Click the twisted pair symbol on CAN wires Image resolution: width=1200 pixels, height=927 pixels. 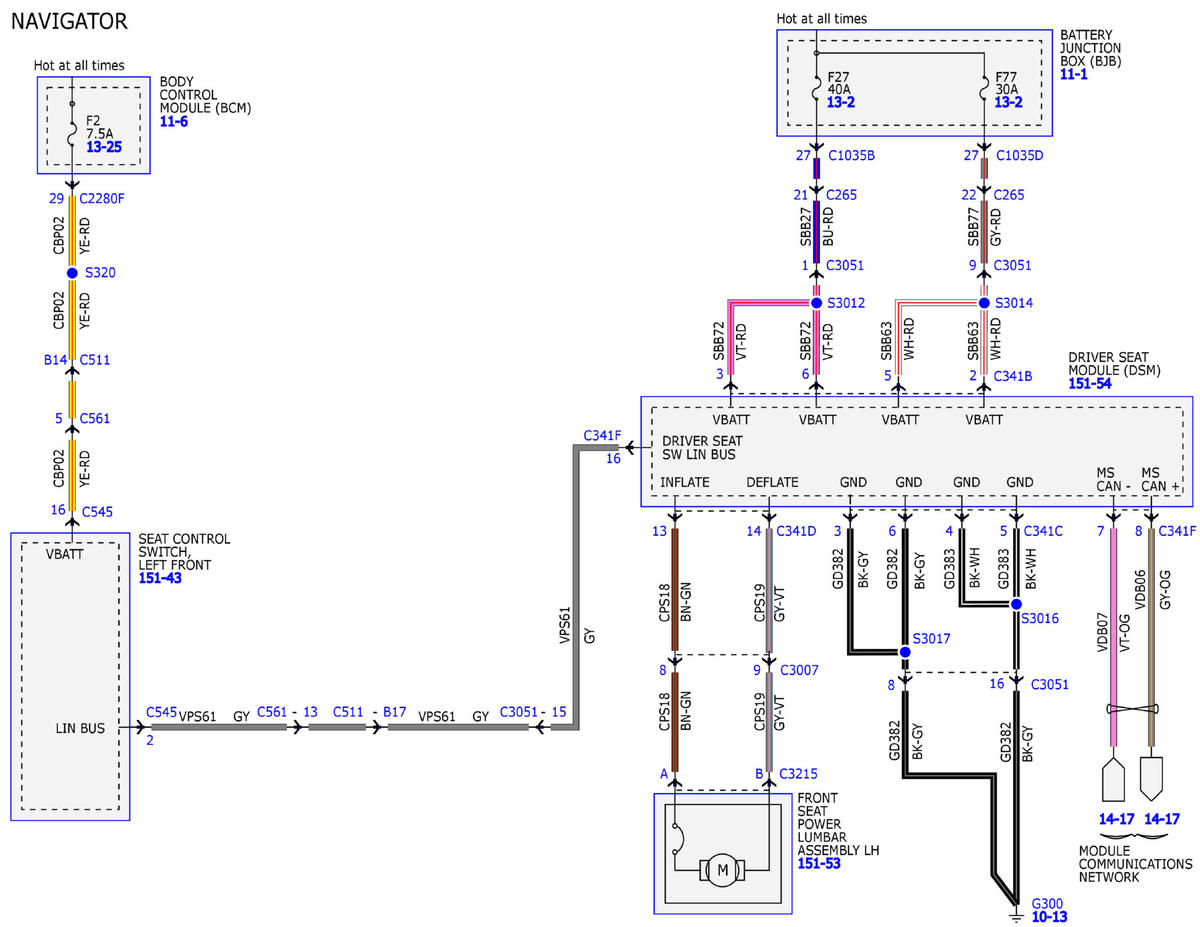(x=1131, y=709)
